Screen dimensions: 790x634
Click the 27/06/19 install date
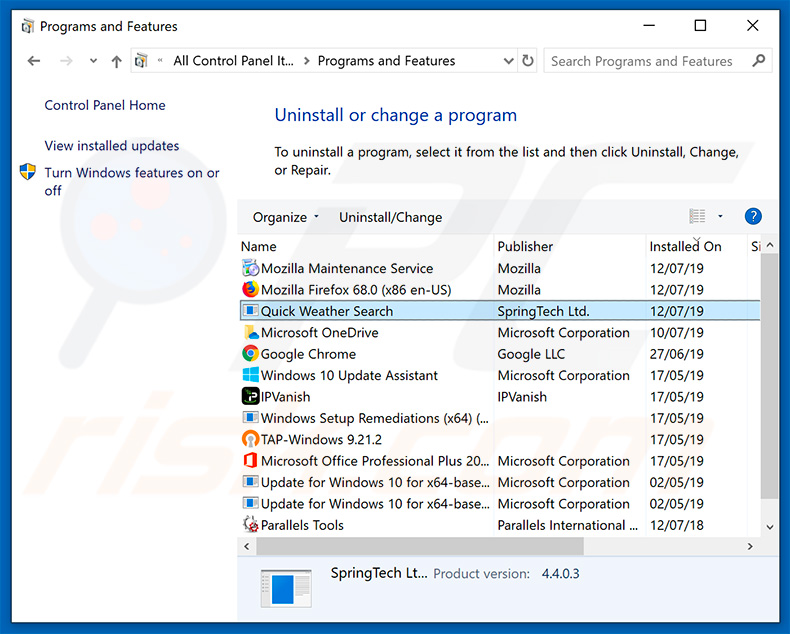[x=676, y=354]
